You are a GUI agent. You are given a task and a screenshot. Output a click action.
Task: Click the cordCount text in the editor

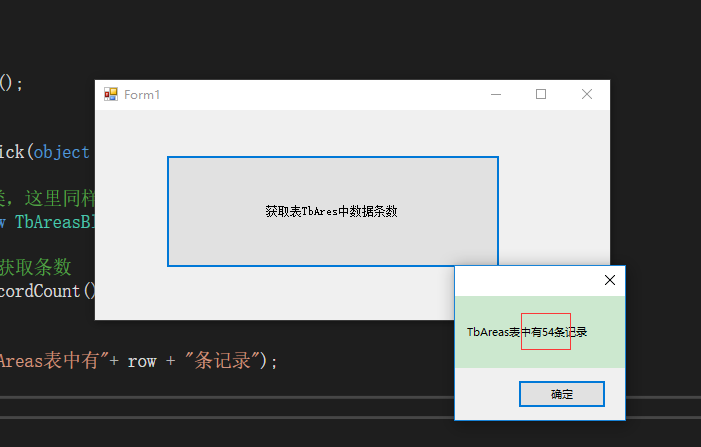click(40, 291)
